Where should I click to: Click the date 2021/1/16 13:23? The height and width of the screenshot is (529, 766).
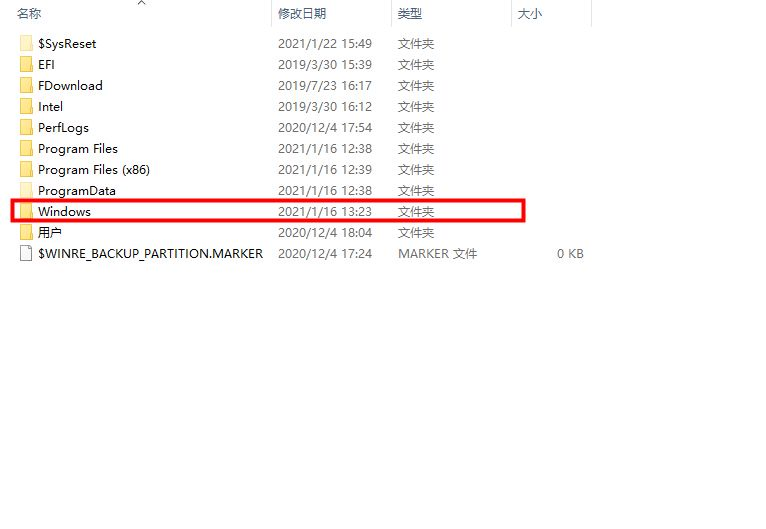tap(325, 212)
